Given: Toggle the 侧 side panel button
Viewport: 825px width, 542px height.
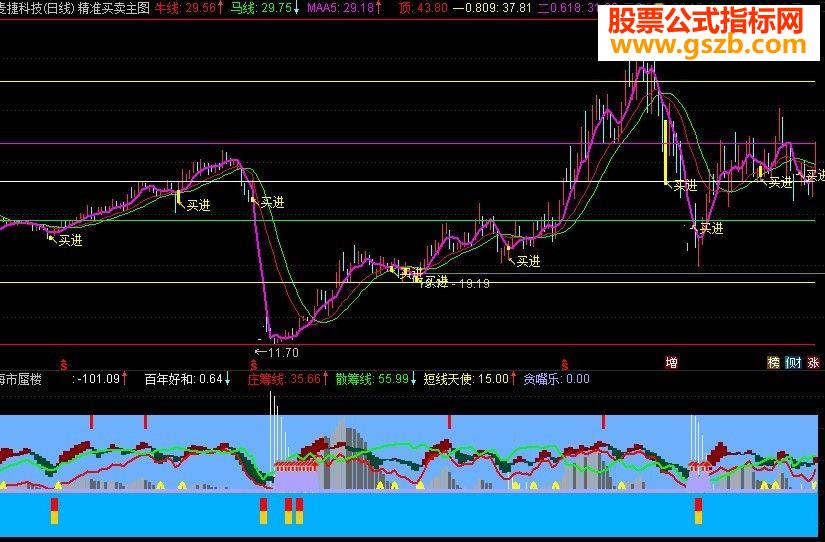Looking at the screenshot, I should click(x=793, y=363).
